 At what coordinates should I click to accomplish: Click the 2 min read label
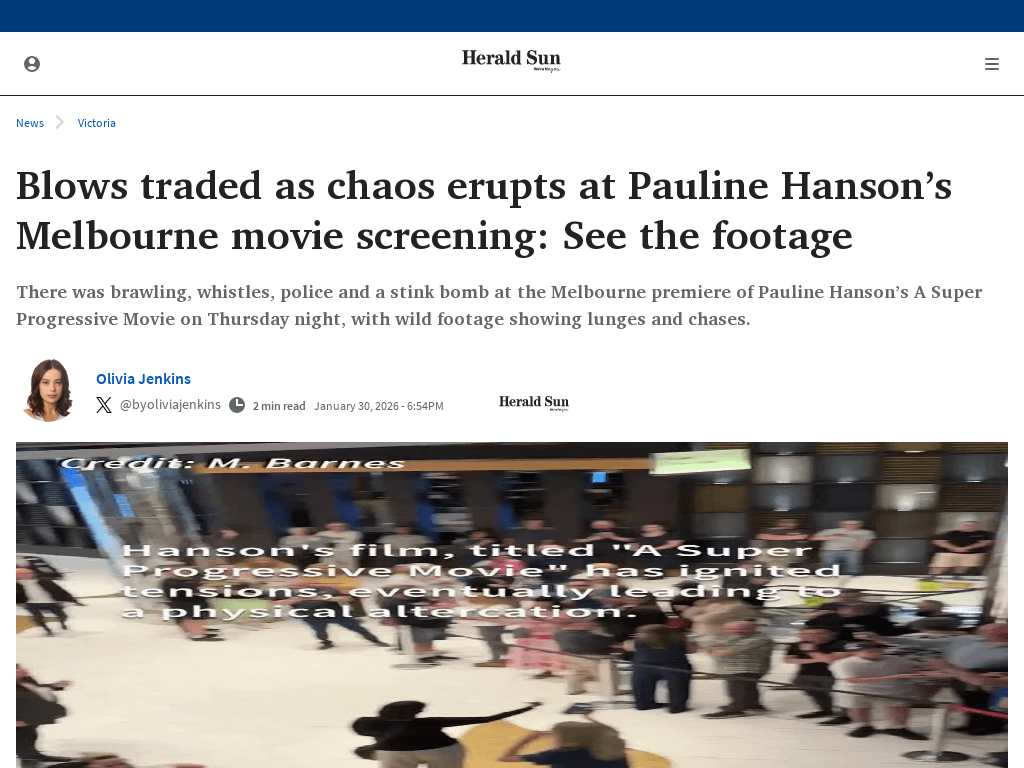279,406
